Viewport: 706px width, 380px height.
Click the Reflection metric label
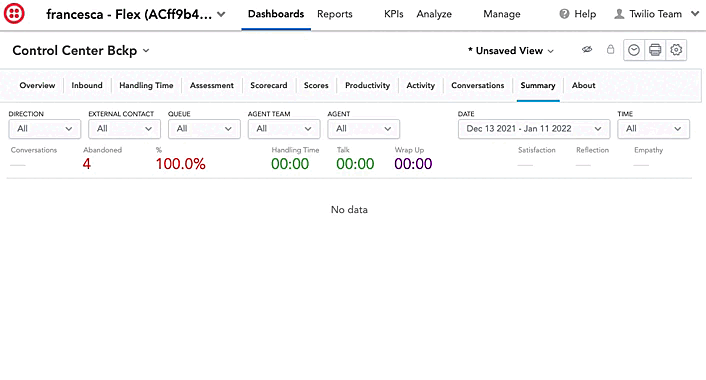pyautogui.click(x=593, y=150)
